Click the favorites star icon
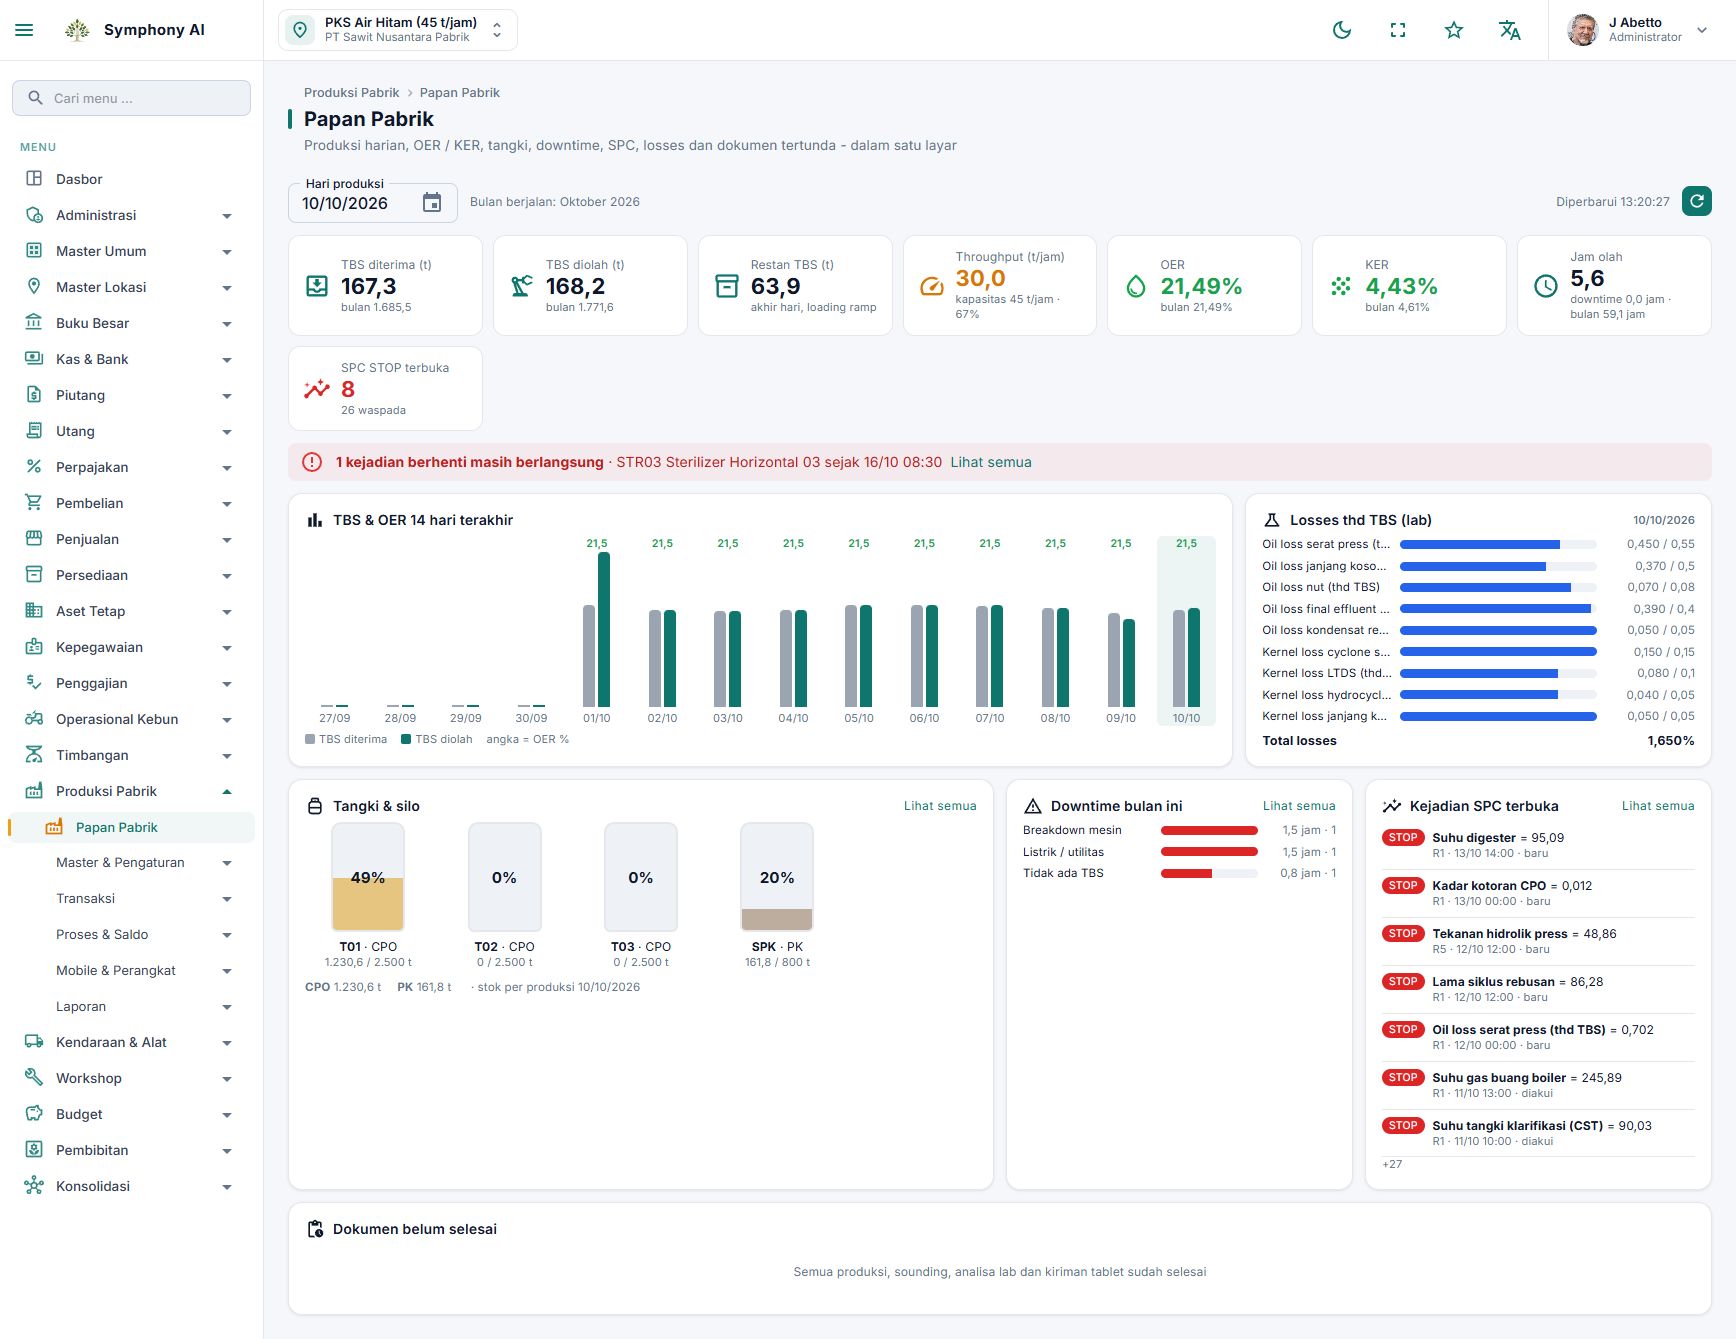 tap(1454, 30)
